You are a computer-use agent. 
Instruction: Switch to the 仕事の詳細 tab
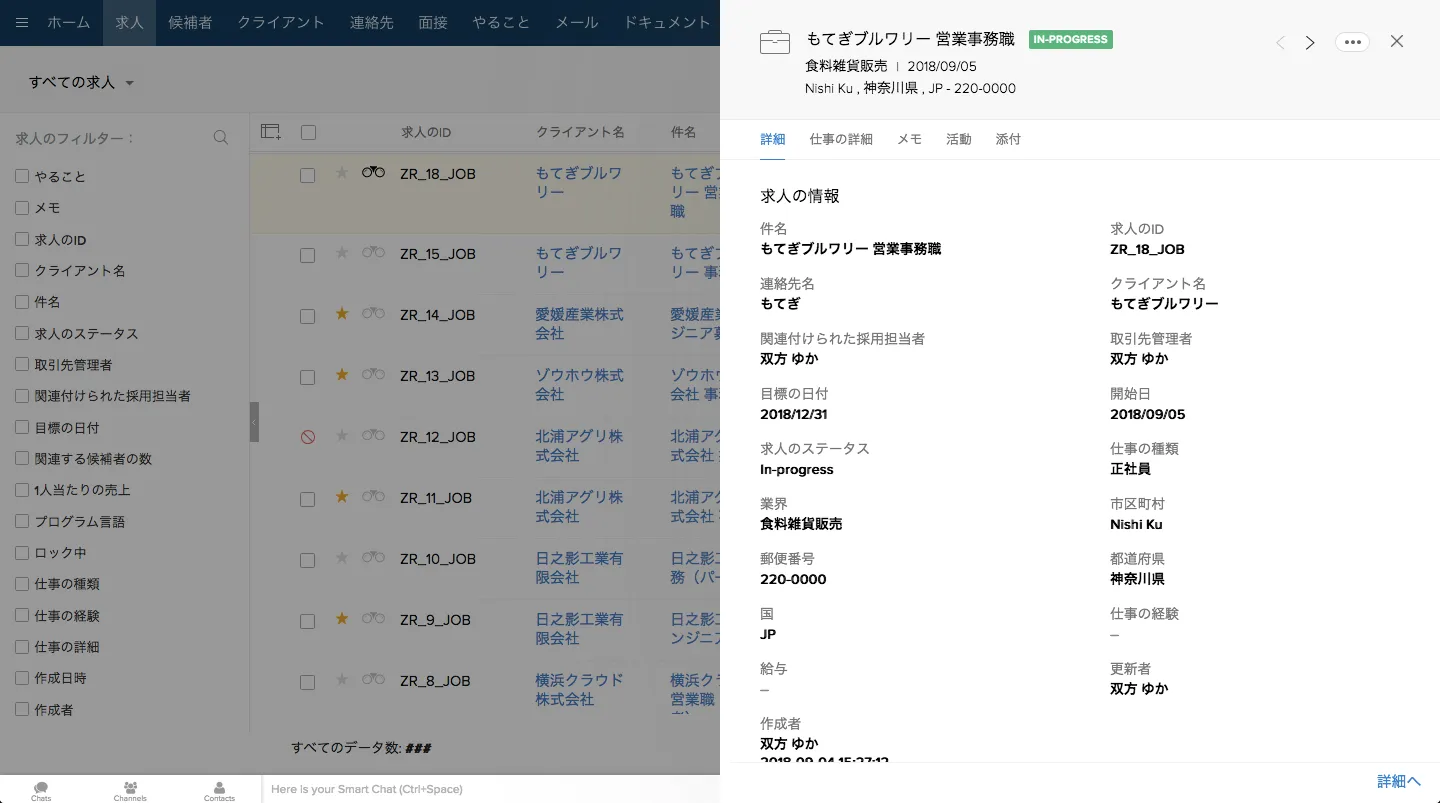click(841, 140)
